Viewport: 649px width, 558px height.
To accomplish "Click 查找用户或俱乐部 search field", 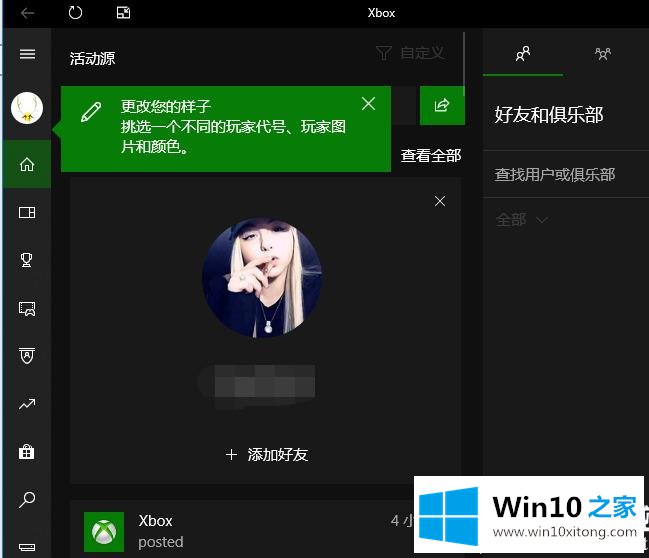I will (x=565, y=174).
